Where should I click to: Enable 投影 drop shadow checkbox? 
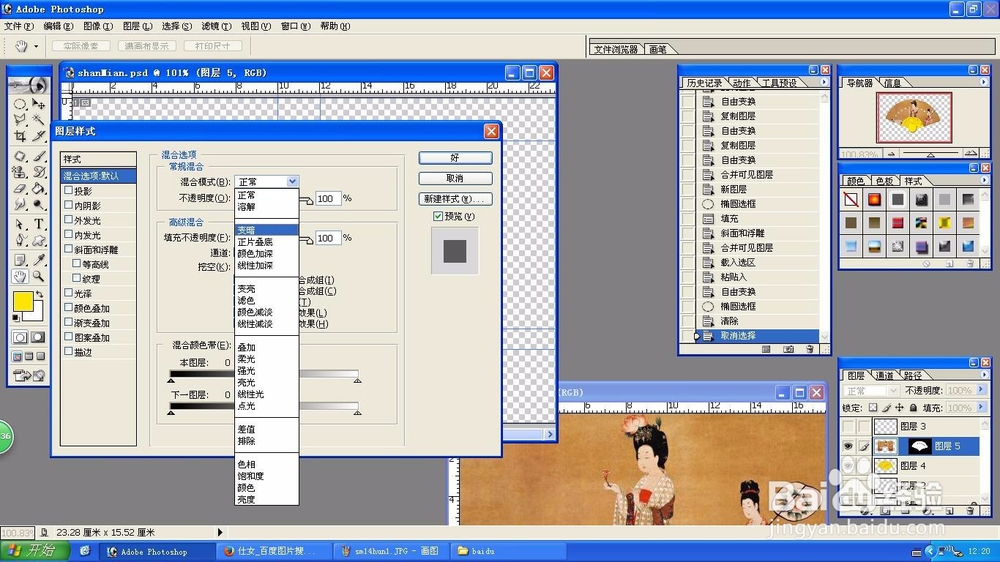68,190
